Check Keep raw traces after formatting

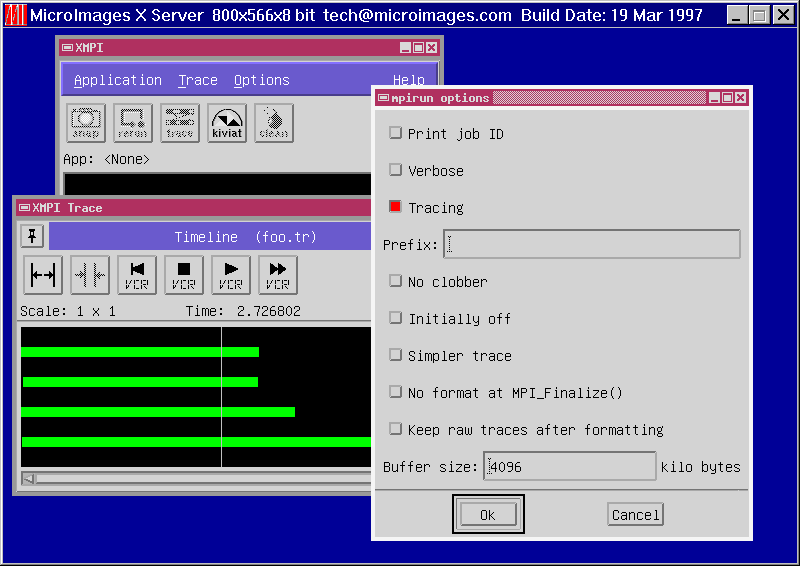pyautogui.click(x=395, y=429)
